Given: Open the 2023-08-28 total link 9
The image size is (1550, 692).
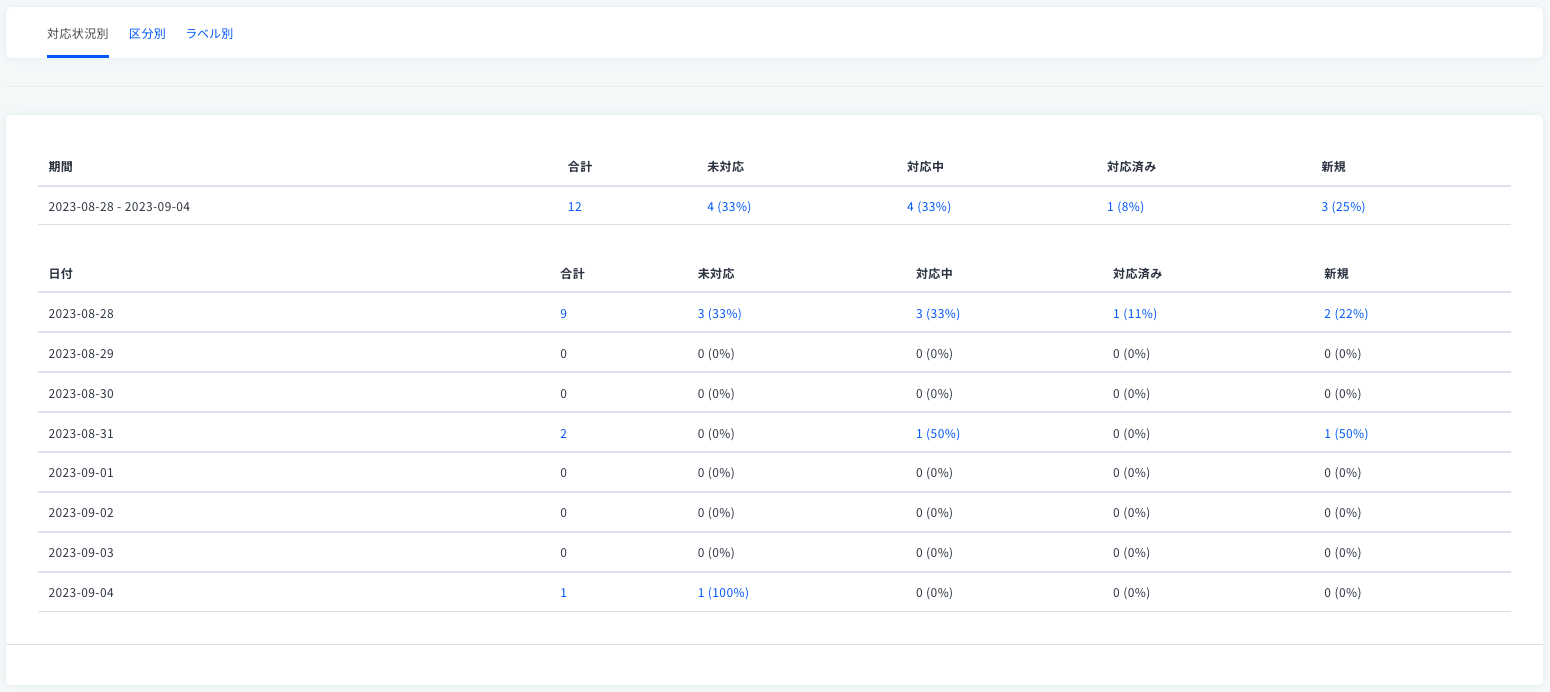Looking at the screenshot, I should [564, 314].
